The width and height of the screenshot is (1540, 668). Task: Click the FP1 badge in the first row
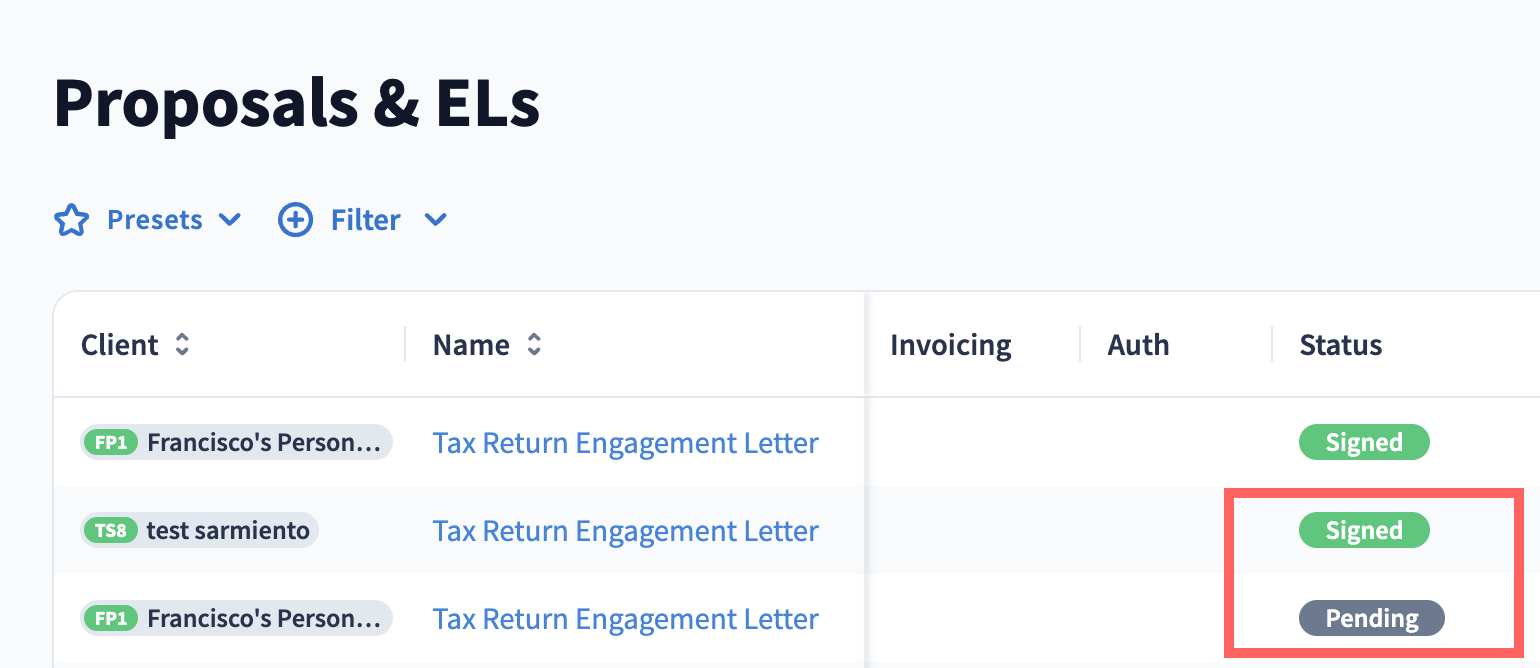pyautogui.click(x=111, y=443)
